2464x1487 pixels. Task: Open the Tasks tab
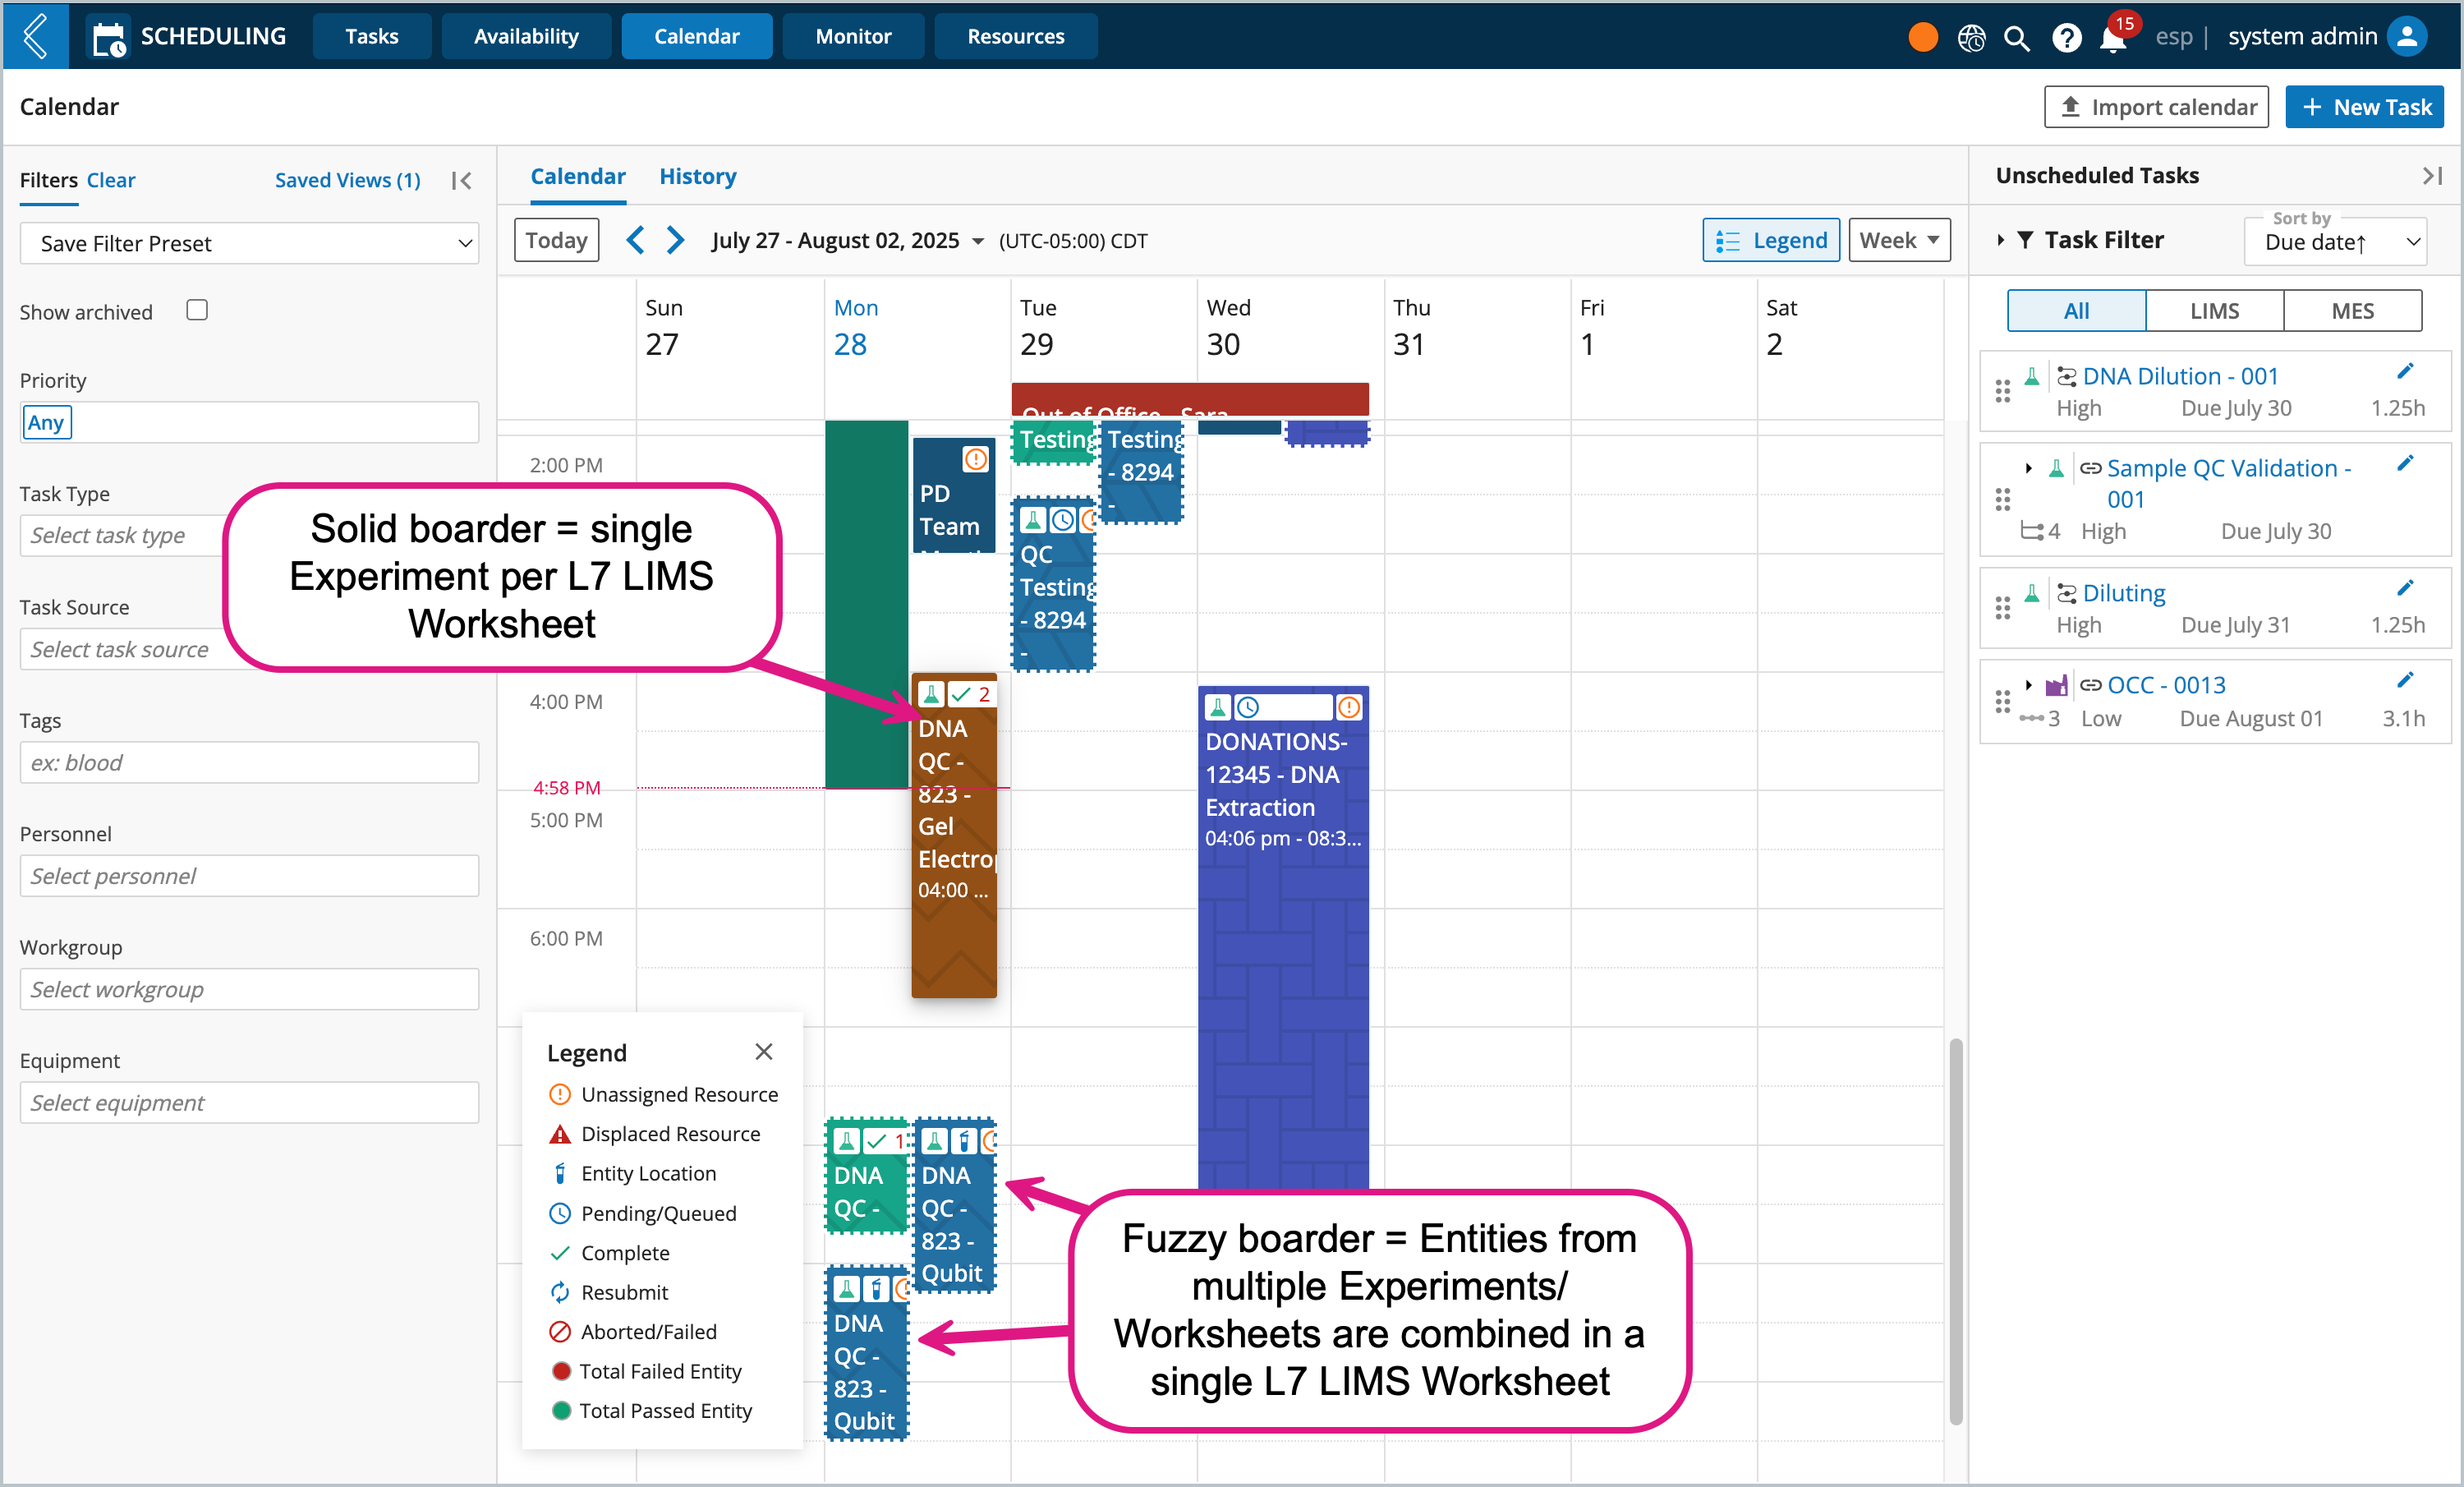[x=372, y=36]
